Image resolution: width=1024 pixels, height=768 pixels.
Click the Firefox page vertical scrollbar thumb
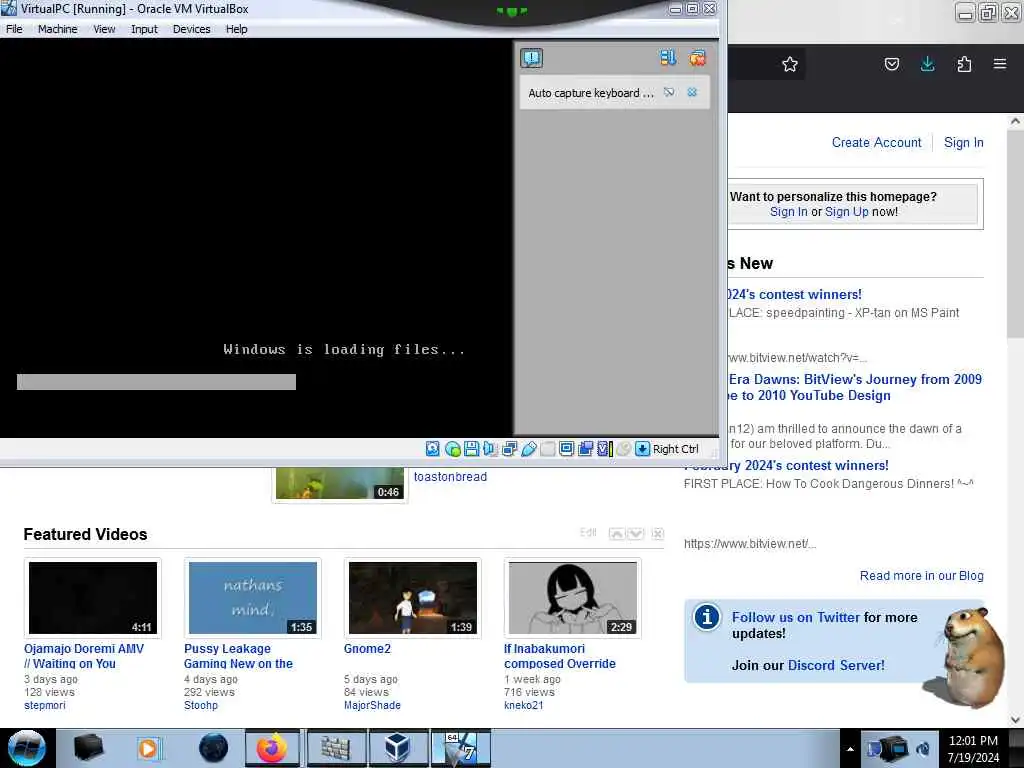pos(1016,234)
